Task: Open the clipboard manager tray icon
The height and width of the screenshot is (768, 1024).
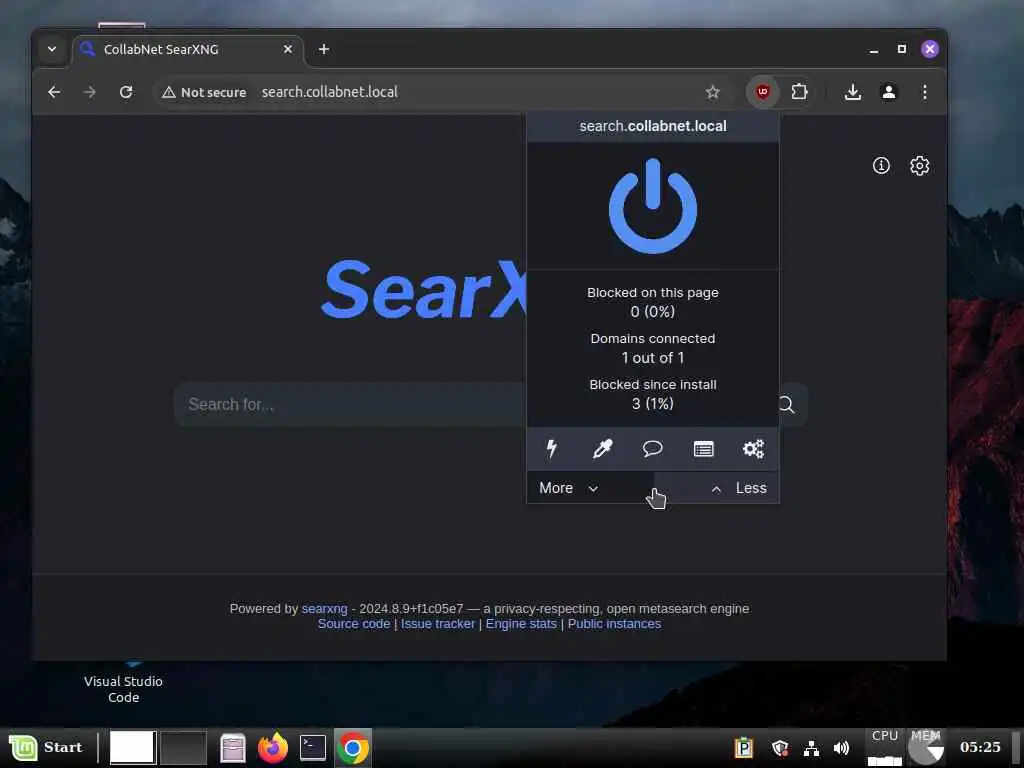Action: (744, 747)
